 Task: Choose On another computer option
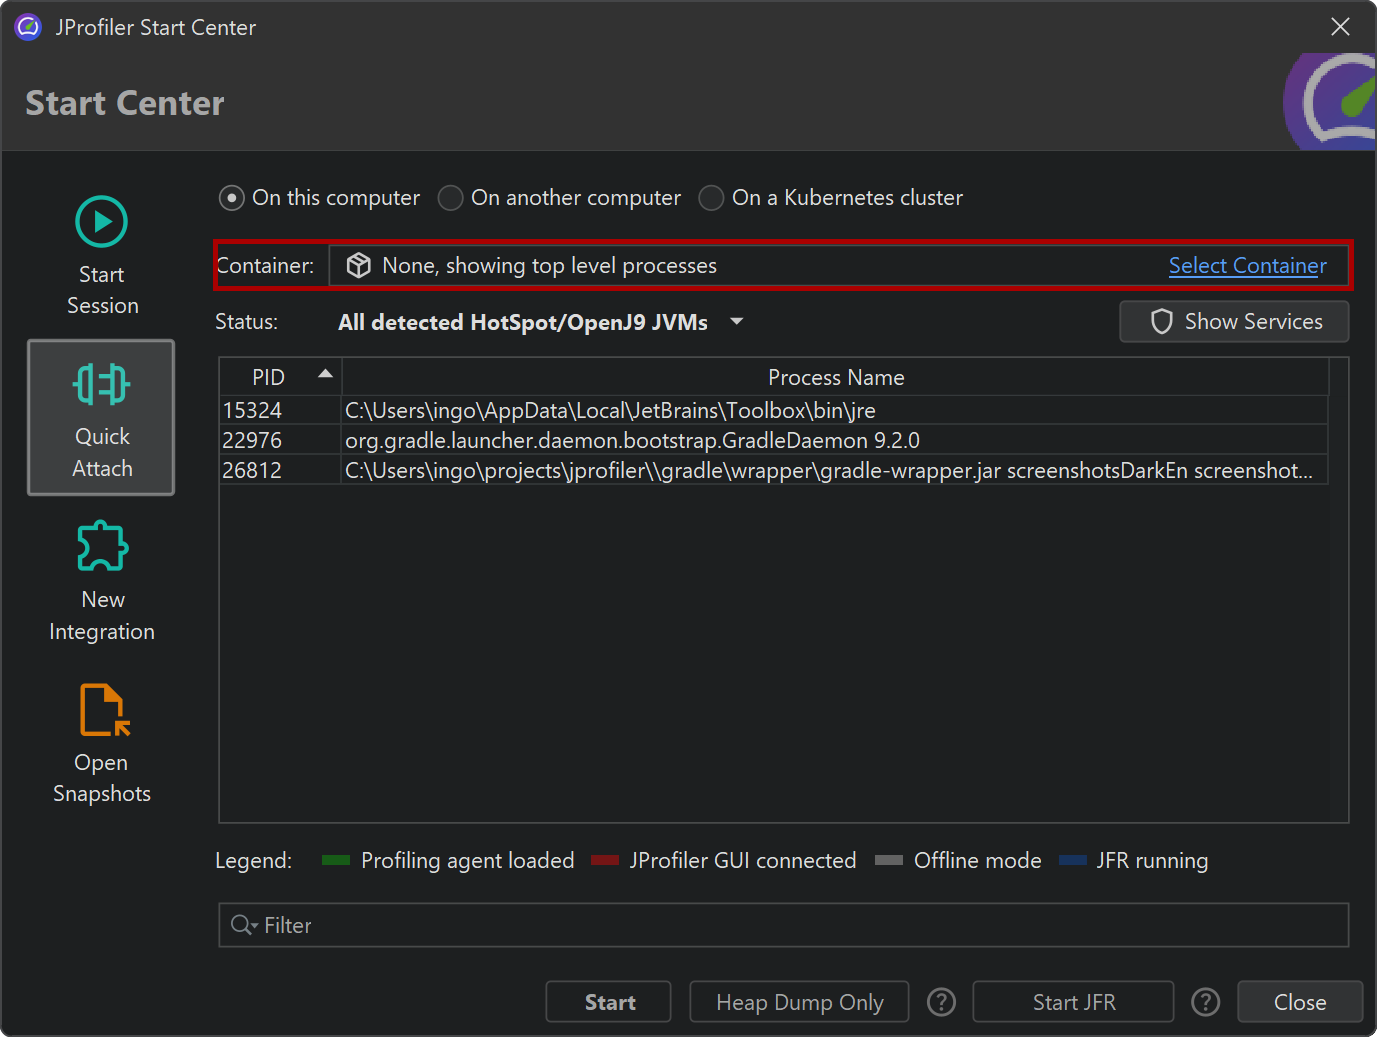click(451, 198)
